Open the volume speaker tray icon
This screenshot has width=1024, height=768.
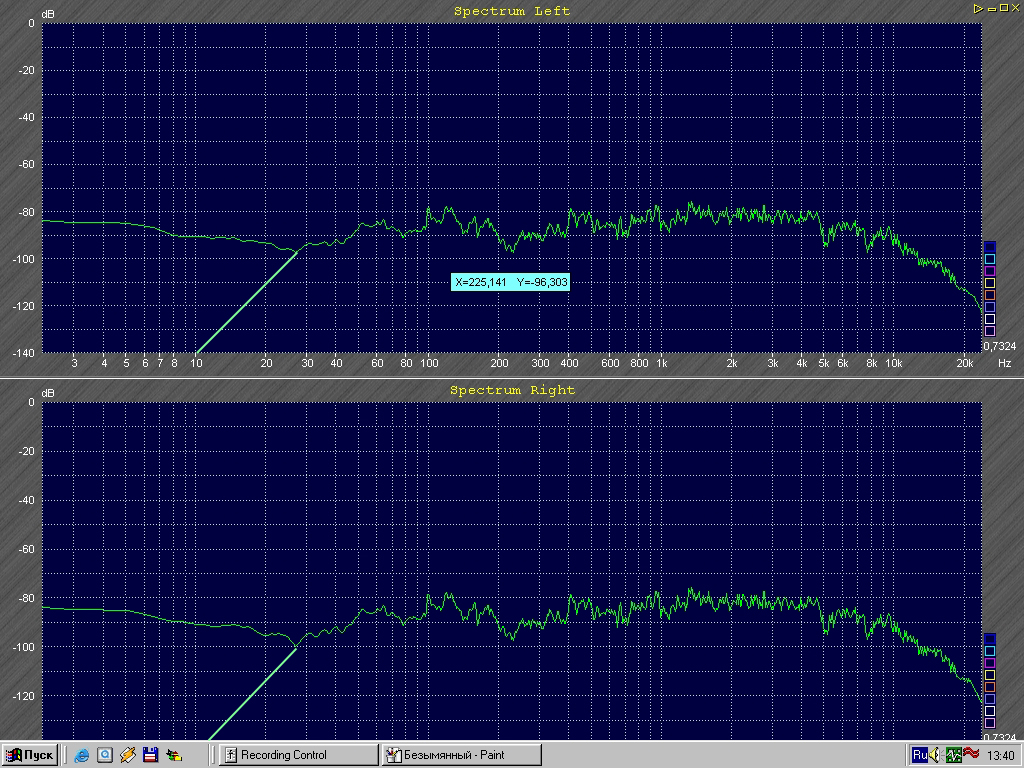pyautogui.click(x=937, y=755)
